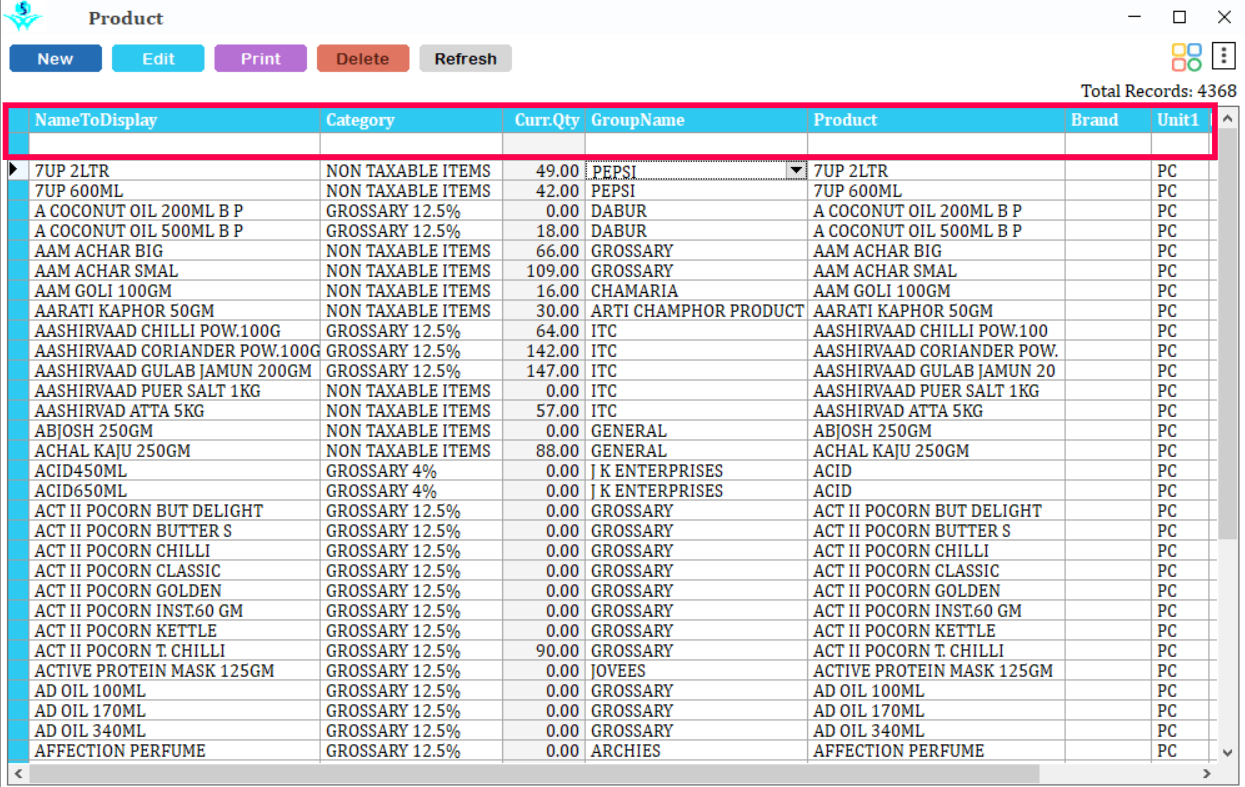
Task: Select AAM ACHAR BIG name cell
Action: click(174, 251)
